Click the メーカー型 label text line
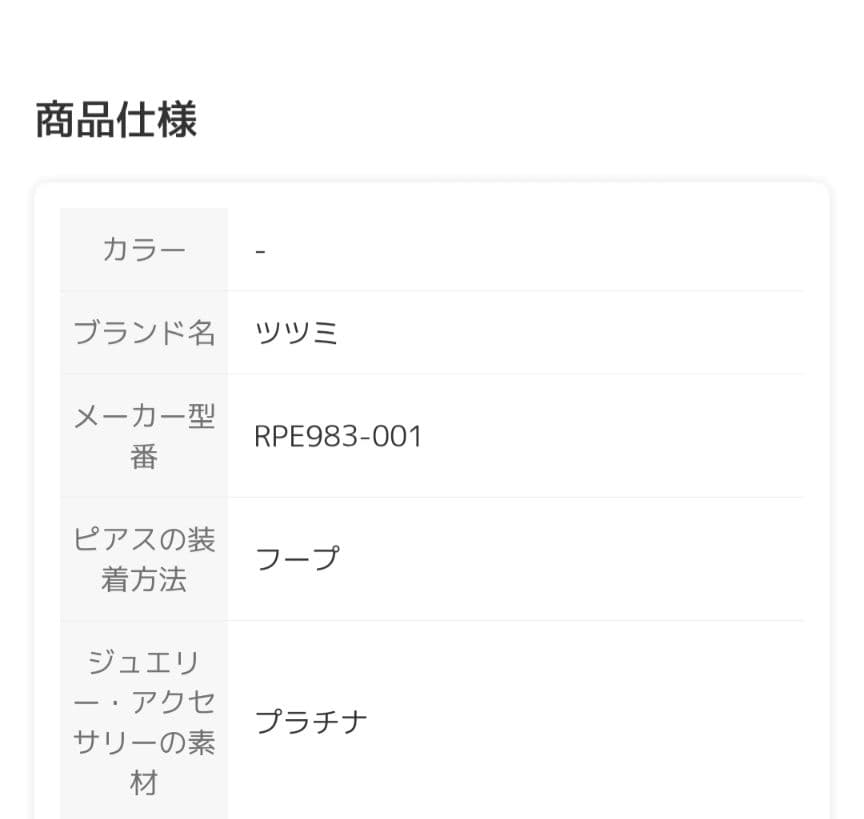This screenshot has width=864, height=819. click(144, 416)
